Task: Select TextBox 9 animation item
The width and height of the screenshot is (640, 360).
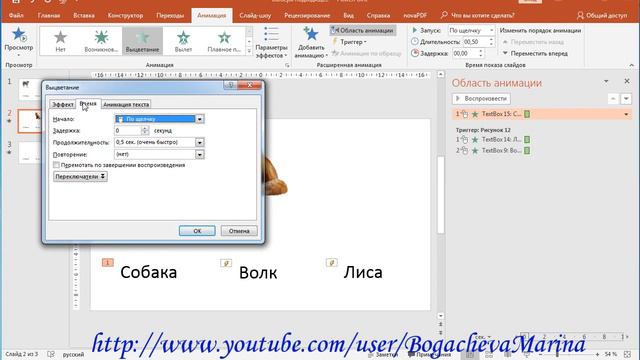Action: coord(494,151)
